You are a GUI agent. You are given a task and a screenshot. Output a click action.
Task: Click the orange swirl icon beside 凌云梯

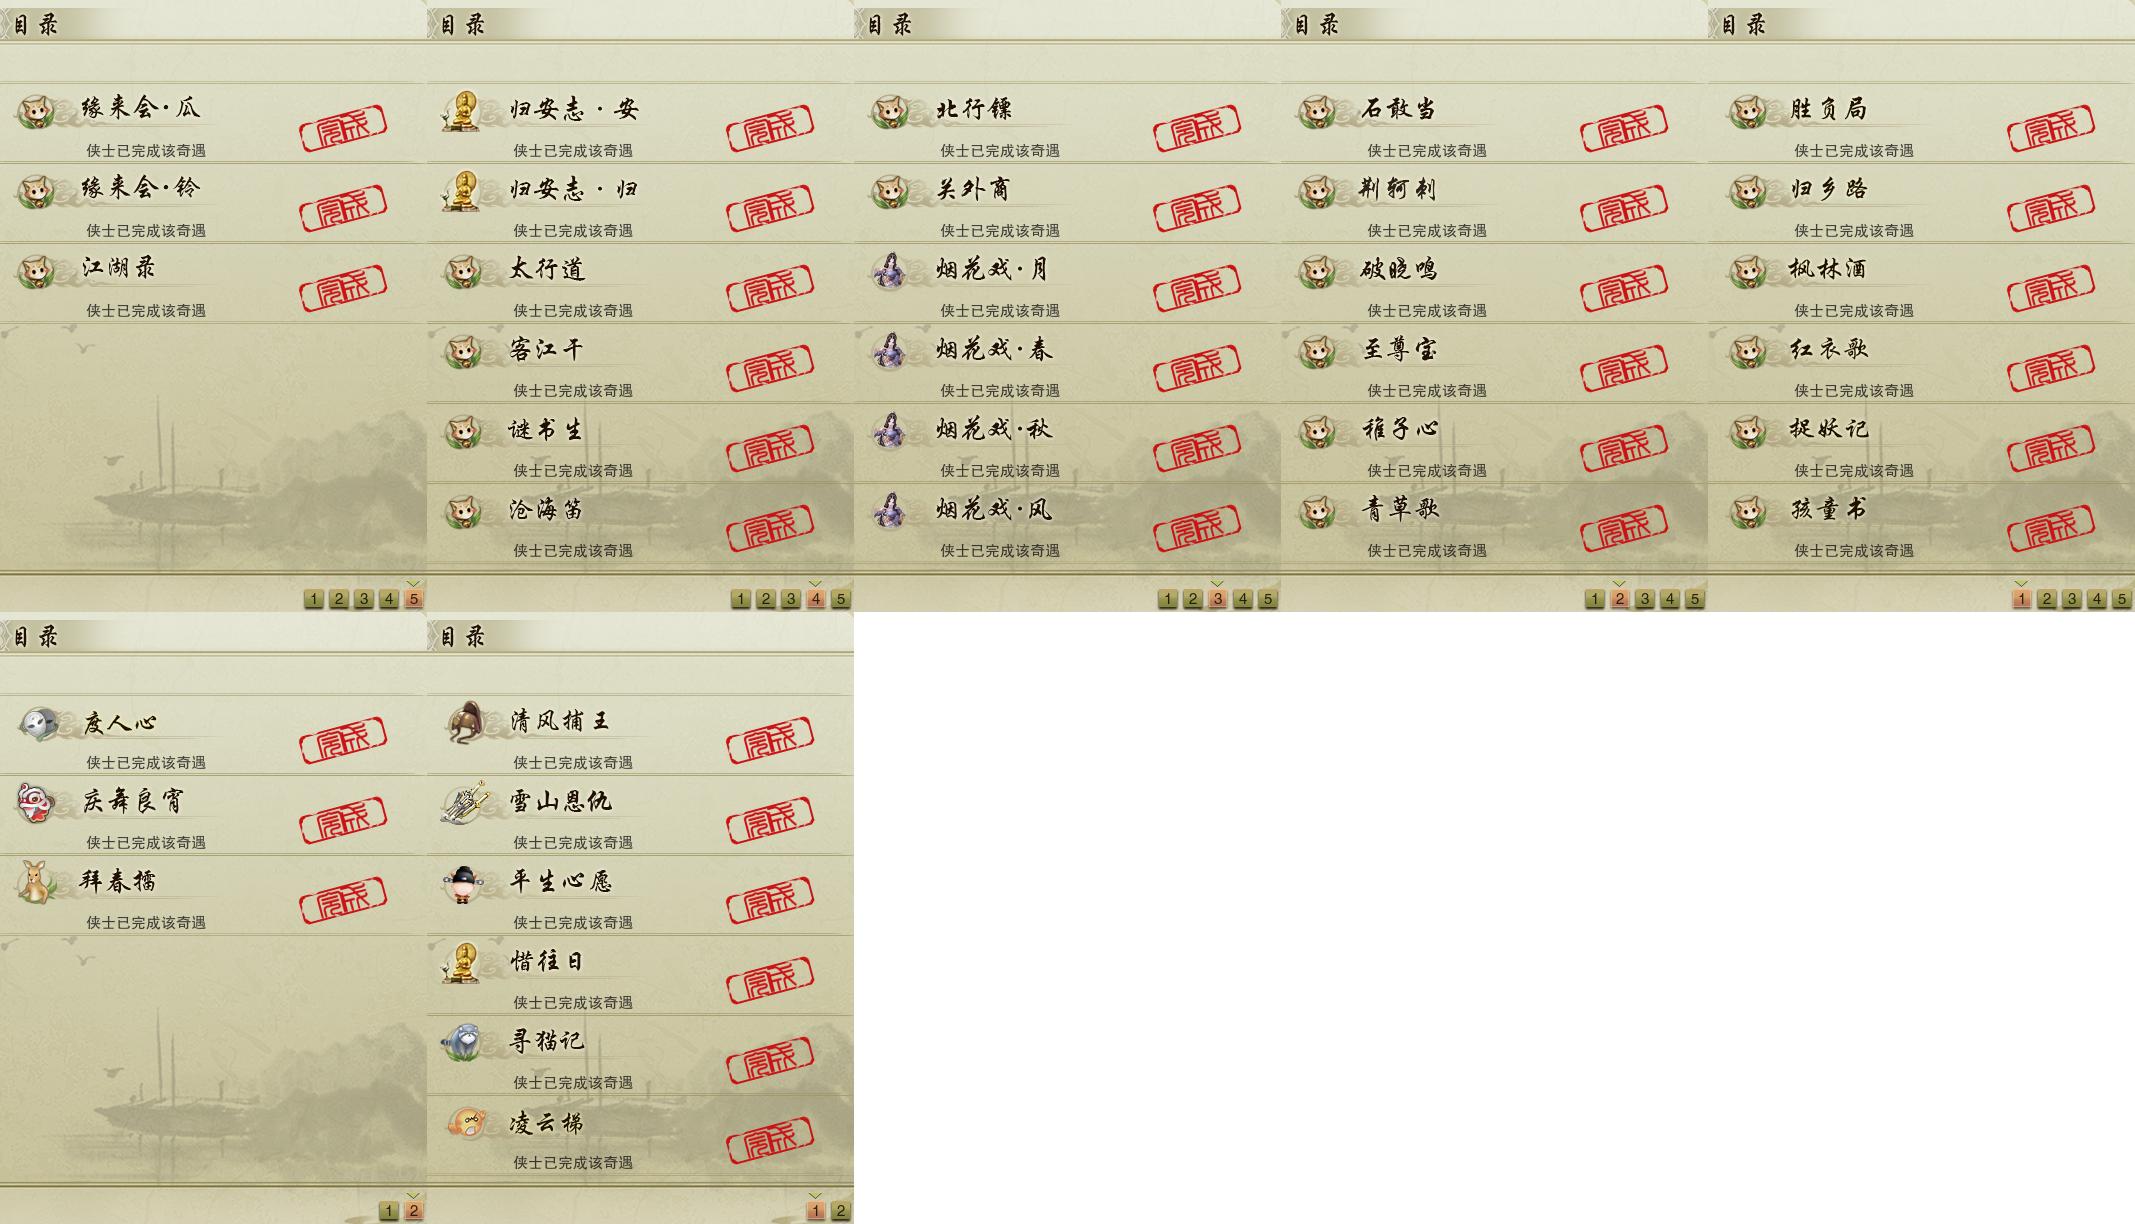(465, 1122)
